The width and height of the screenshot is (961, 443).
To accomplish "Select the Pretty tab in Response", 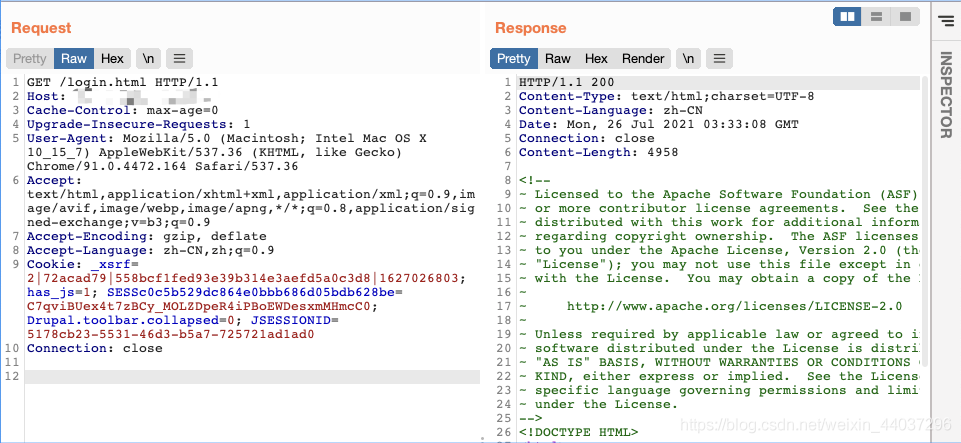I will click(x=514, y=59).
